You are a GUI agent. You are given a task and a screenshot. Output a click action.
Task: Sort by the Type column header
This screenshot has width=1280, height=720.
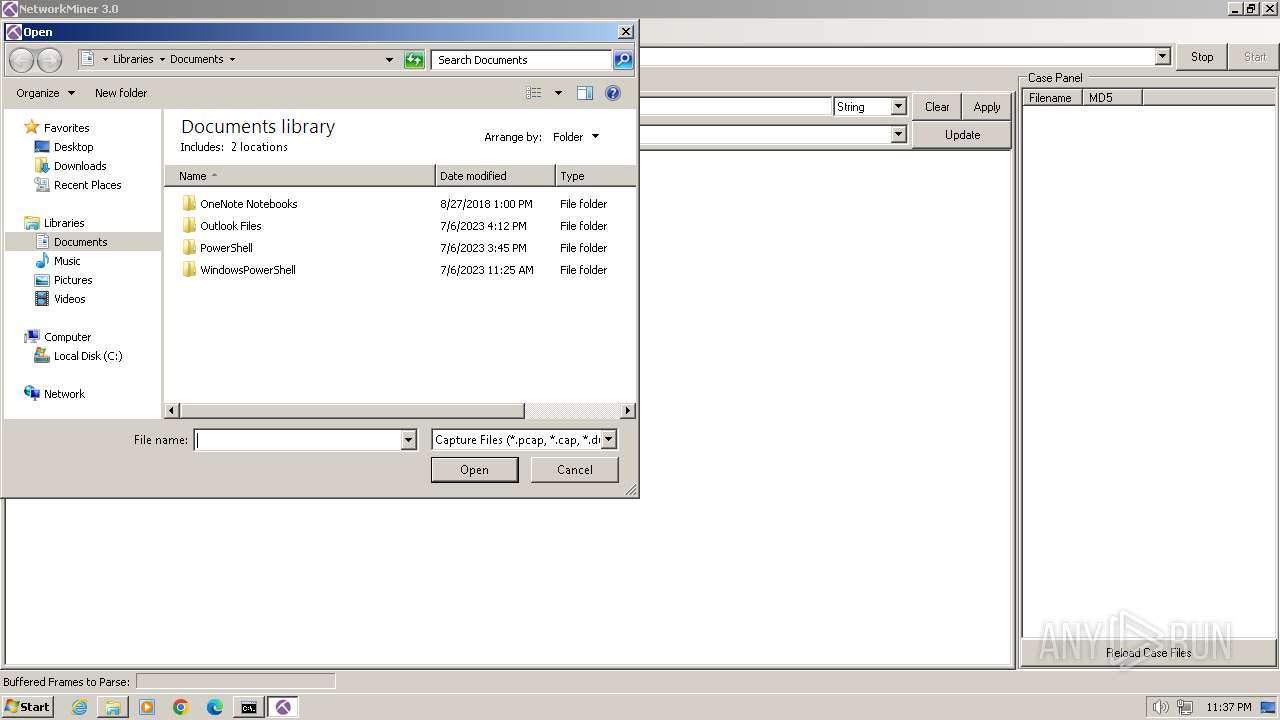(595, 176)
